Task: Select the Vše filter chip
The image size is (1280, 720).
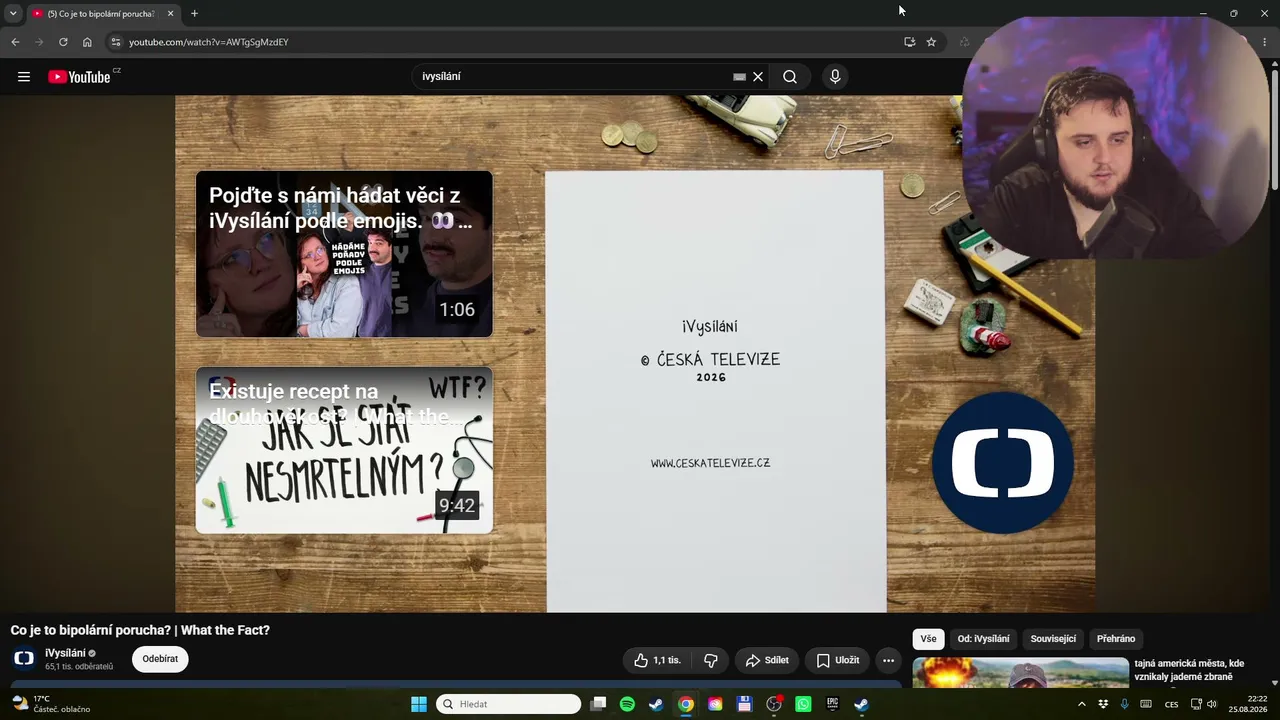Action: [x=929, y=639]
